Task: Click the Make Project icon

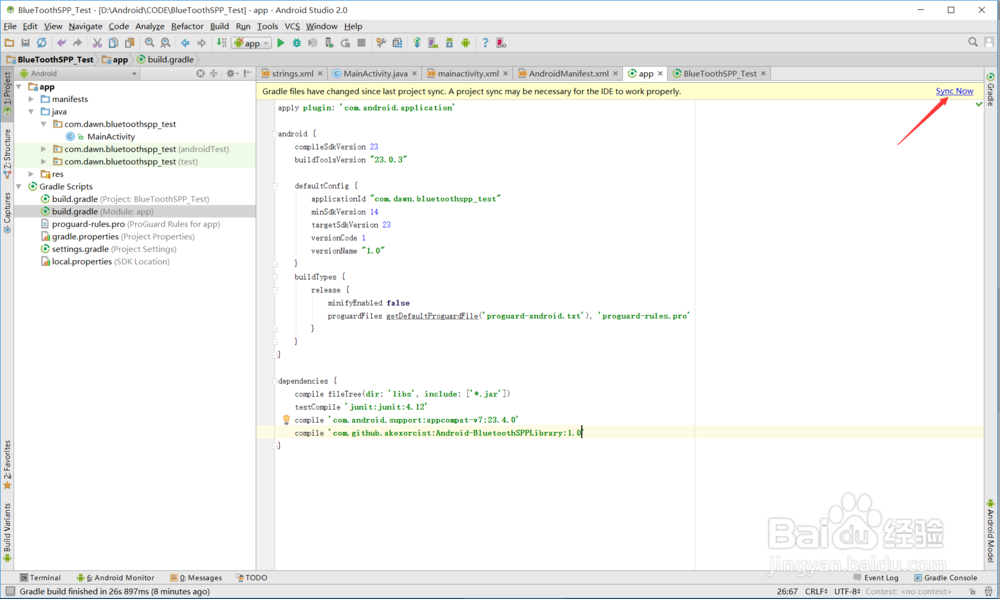Action: point(221,43)
